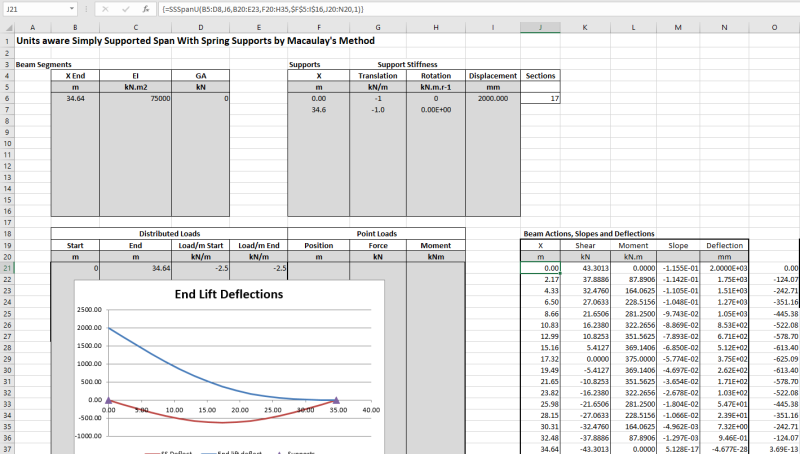Viewport: 800px width, 454px height.
Task: Click the X End value 34.64 in row 6
Action: [x=75, y=98]
